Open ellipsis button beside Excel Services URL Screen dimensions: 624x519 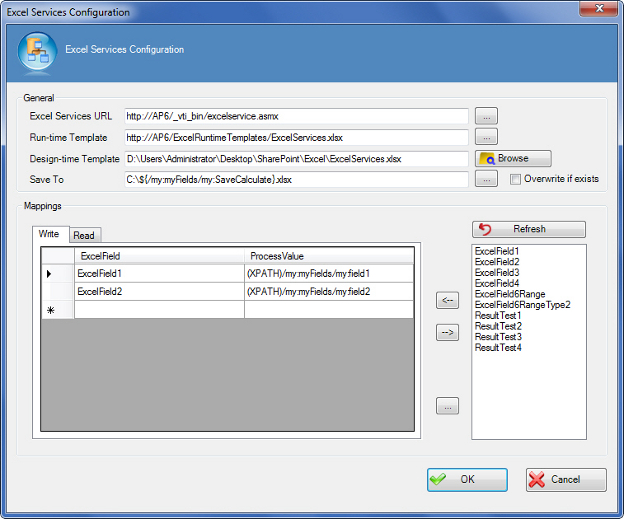point(486,116)
